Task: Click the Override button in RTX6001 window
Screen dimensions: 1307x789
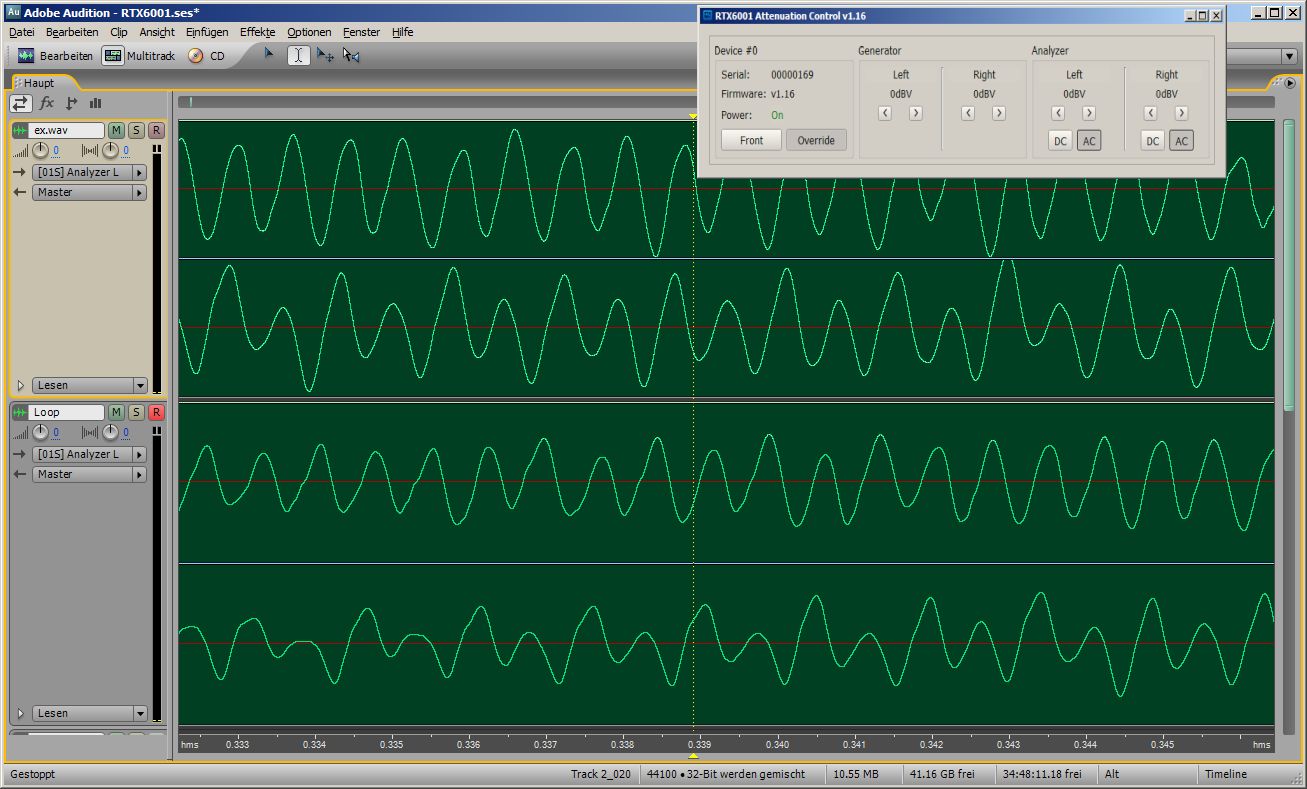Action: click(x=816, y=140)
